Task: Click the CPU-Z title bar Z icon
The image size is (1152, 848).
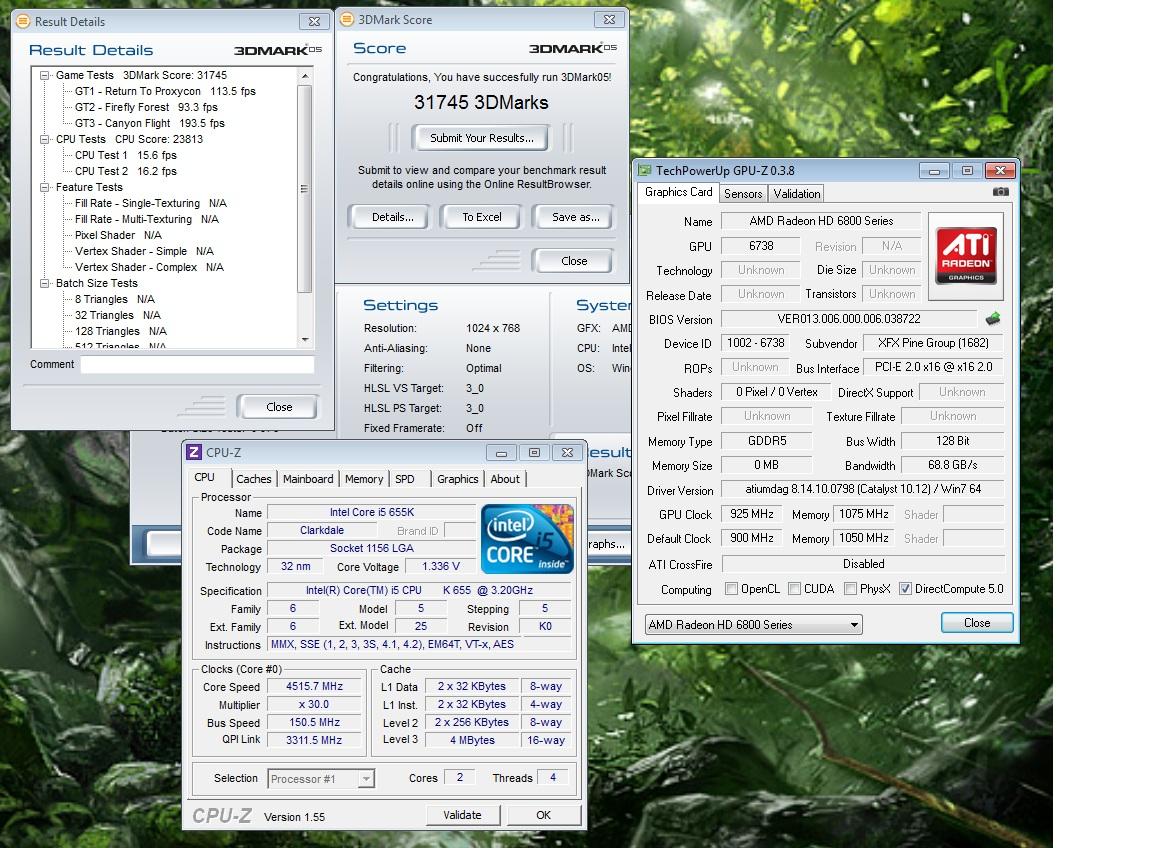Action: point(194,453)
